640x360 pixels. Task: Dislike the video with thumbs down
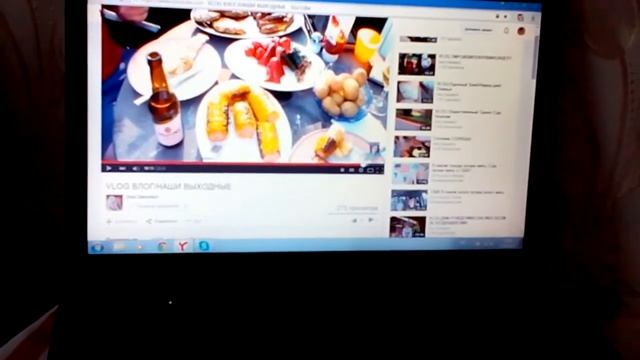371,220
